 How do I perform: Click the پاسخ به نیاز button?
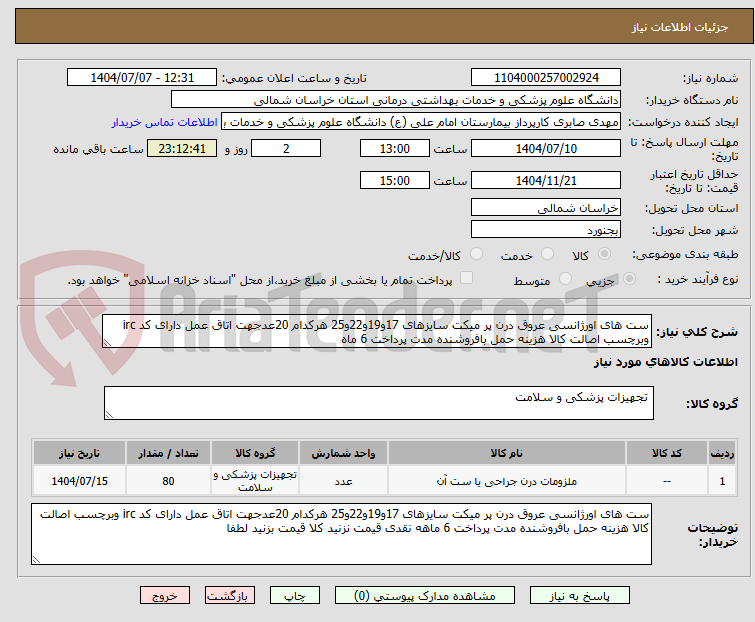pos(580,596)
